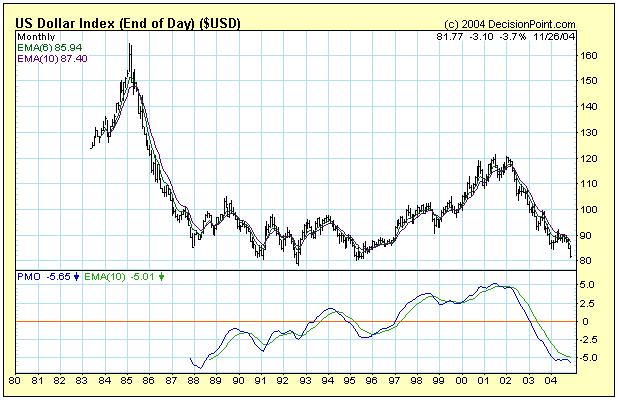Viewport: 618px width, 400px height.
Task: Click the date 11/26/04
Action: click(x=555, y=37)
